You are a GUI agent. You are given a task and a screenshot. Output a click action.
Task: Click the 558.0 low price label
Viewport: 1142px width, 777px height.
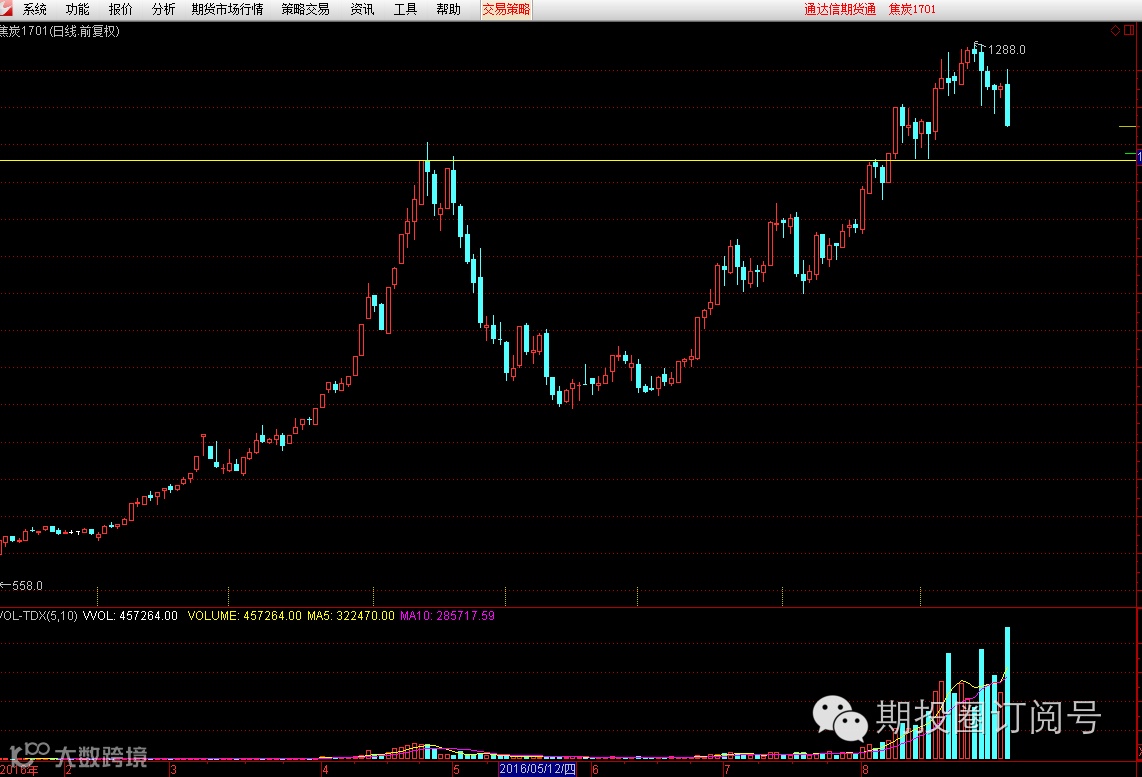pos(28,585)
